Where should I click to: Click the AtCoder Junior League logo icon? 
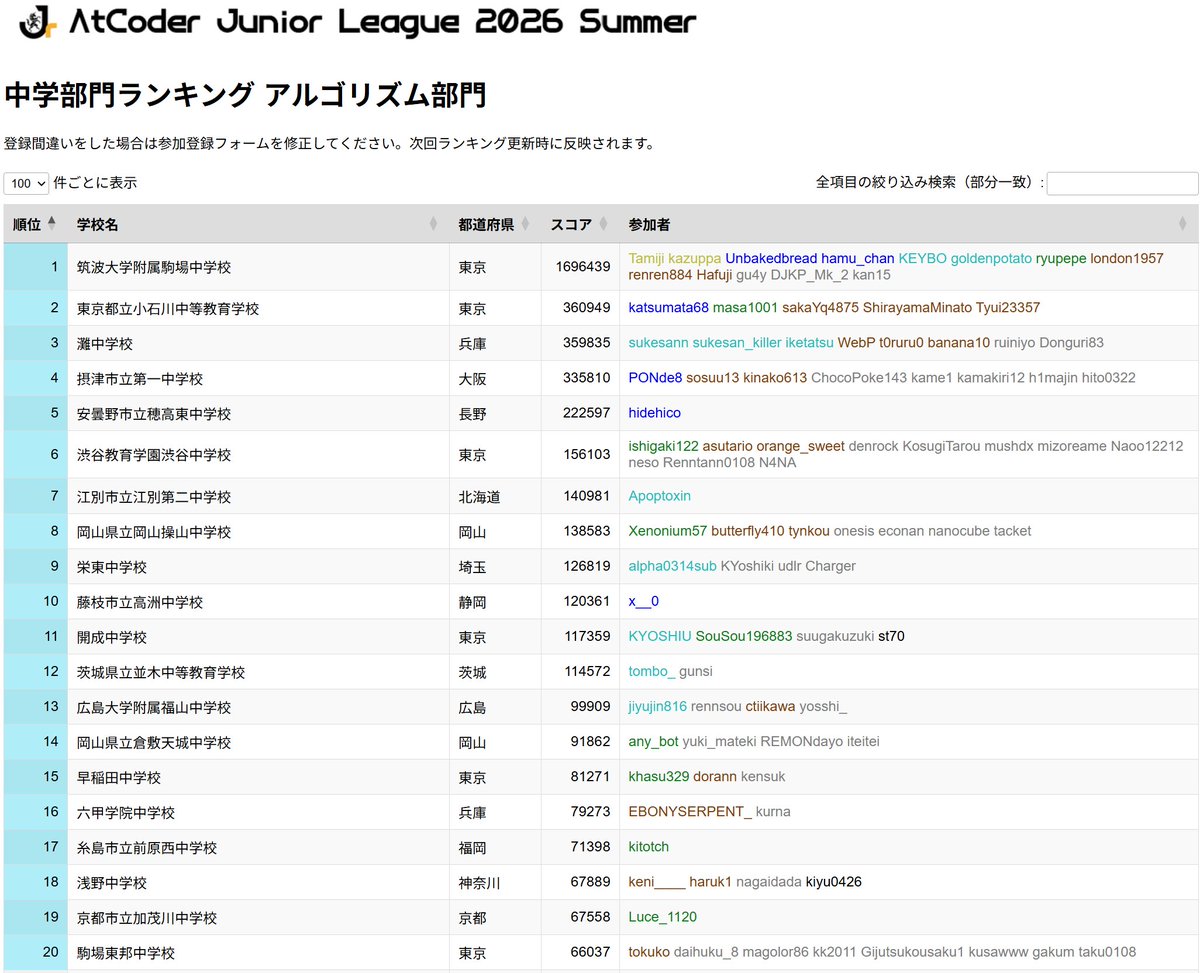click(x=40, y=21)
